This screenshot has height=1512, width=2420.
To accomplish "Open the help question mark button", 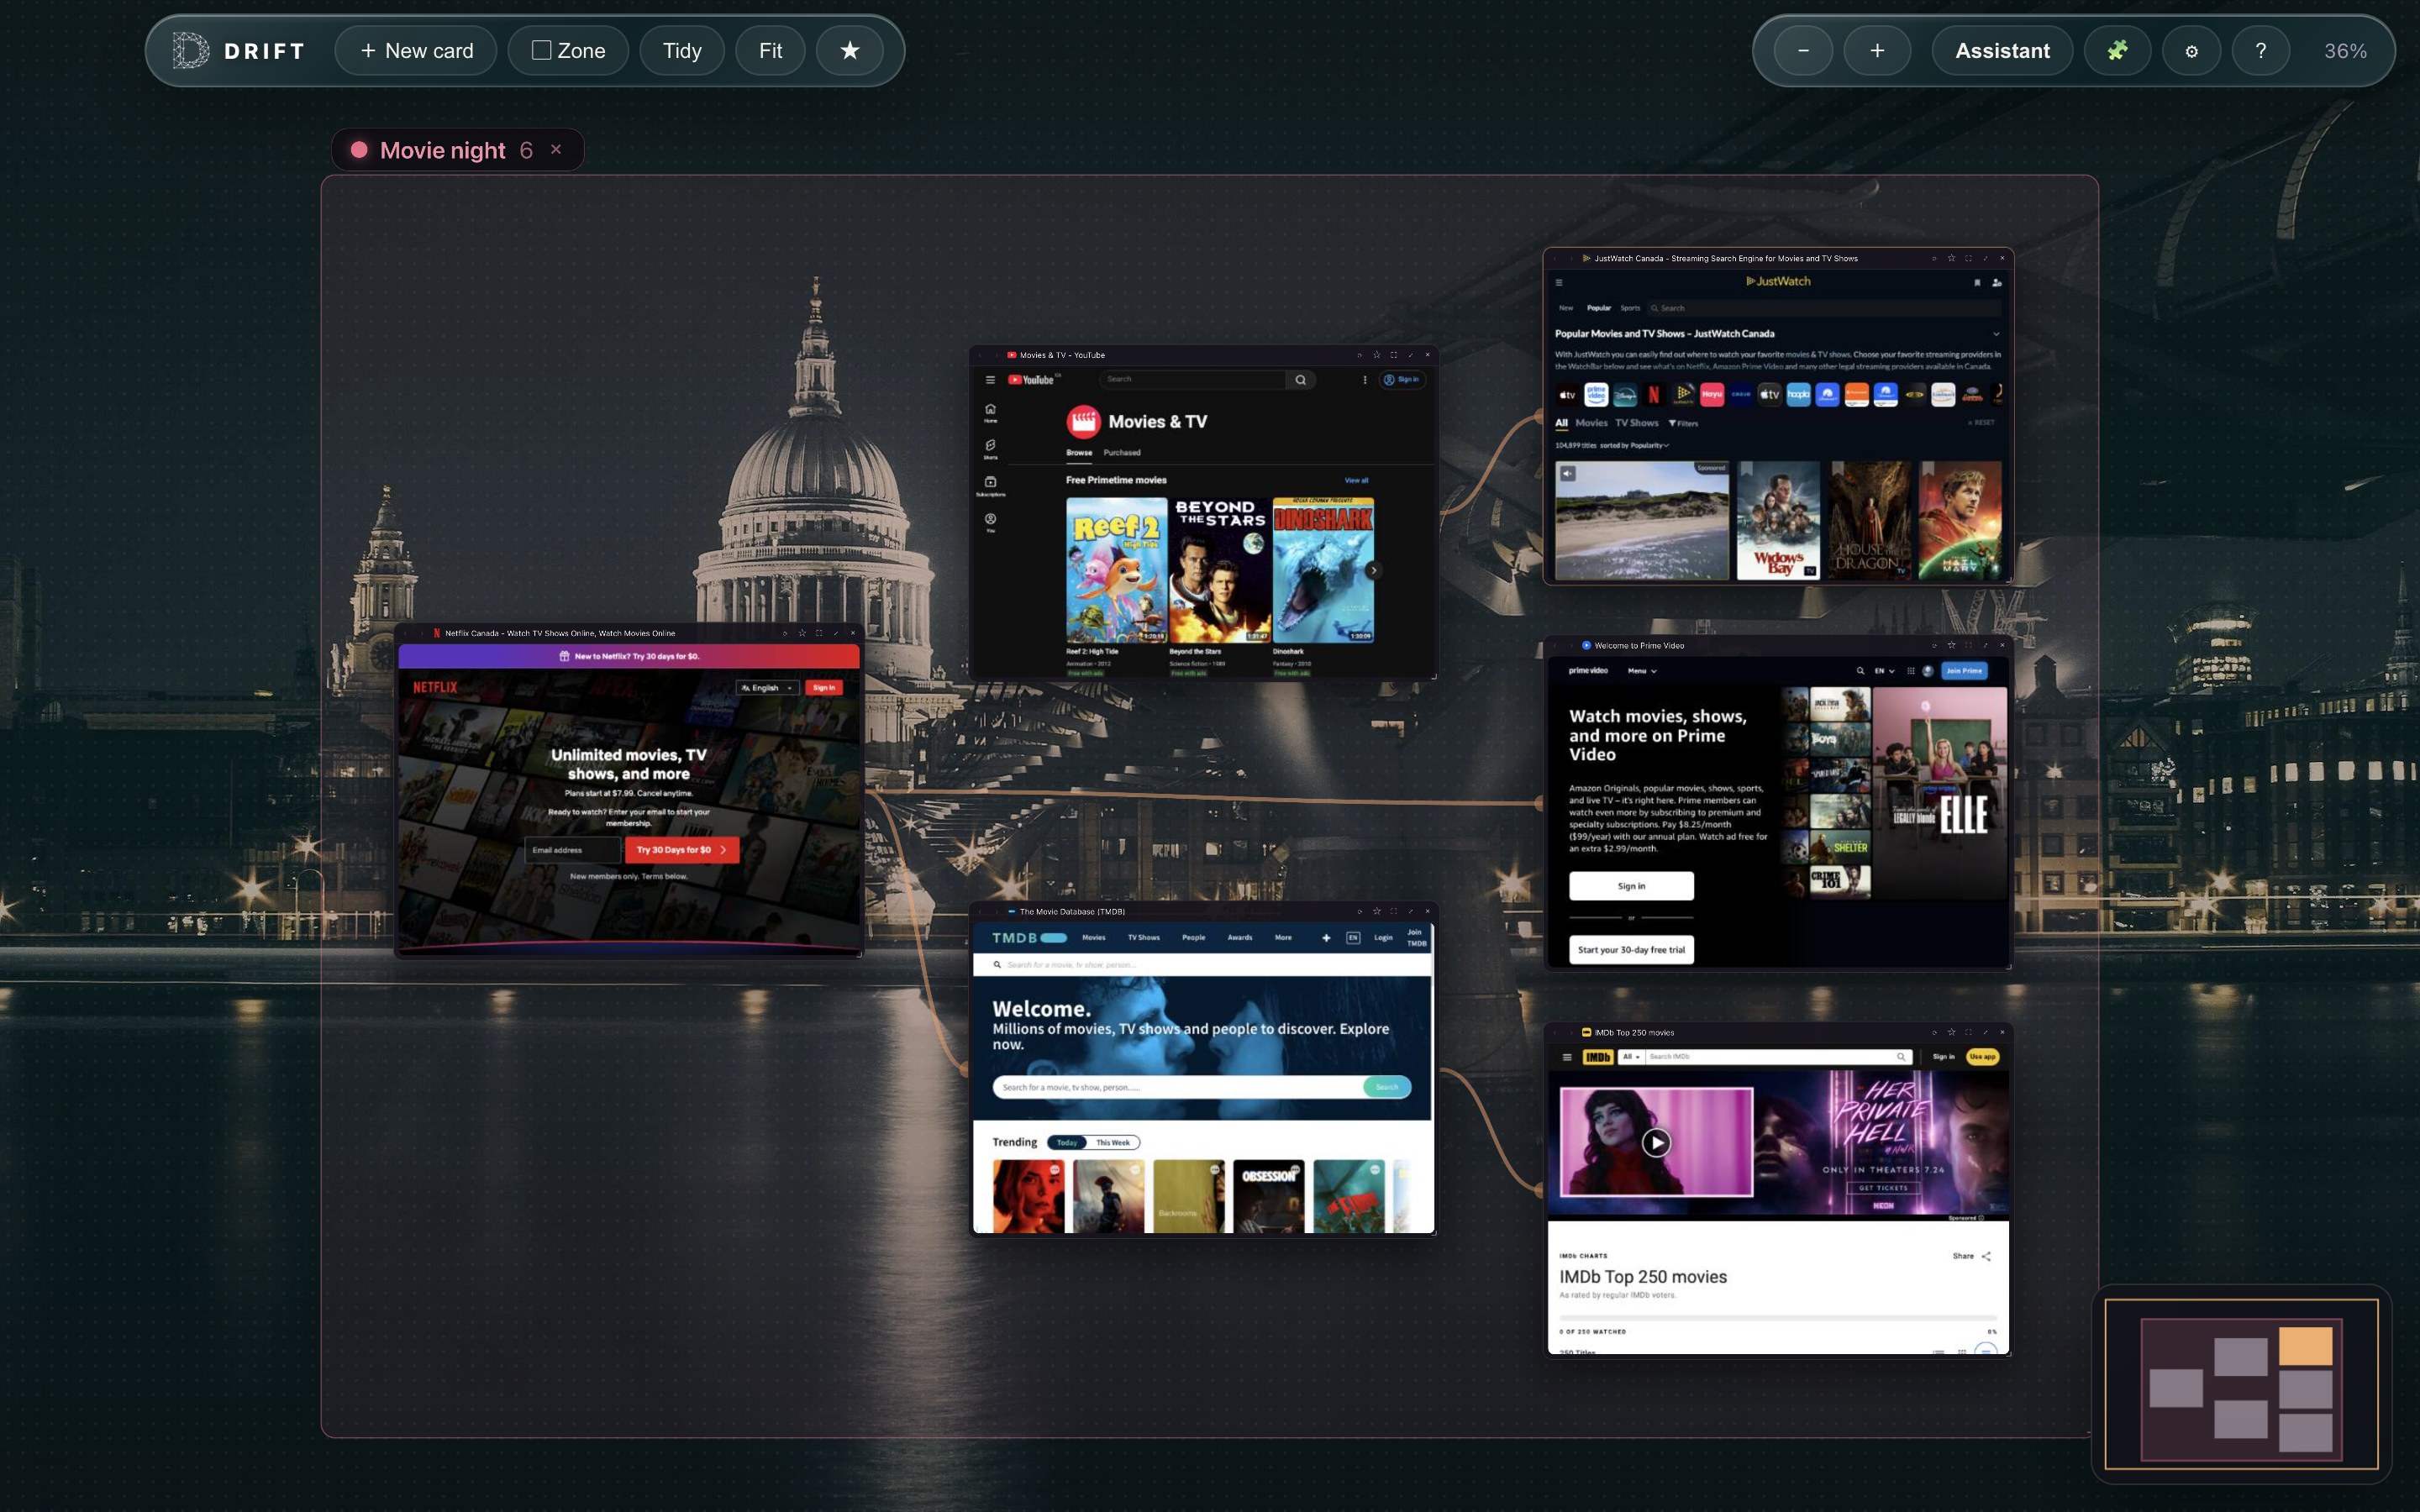I will point(2260,51).
